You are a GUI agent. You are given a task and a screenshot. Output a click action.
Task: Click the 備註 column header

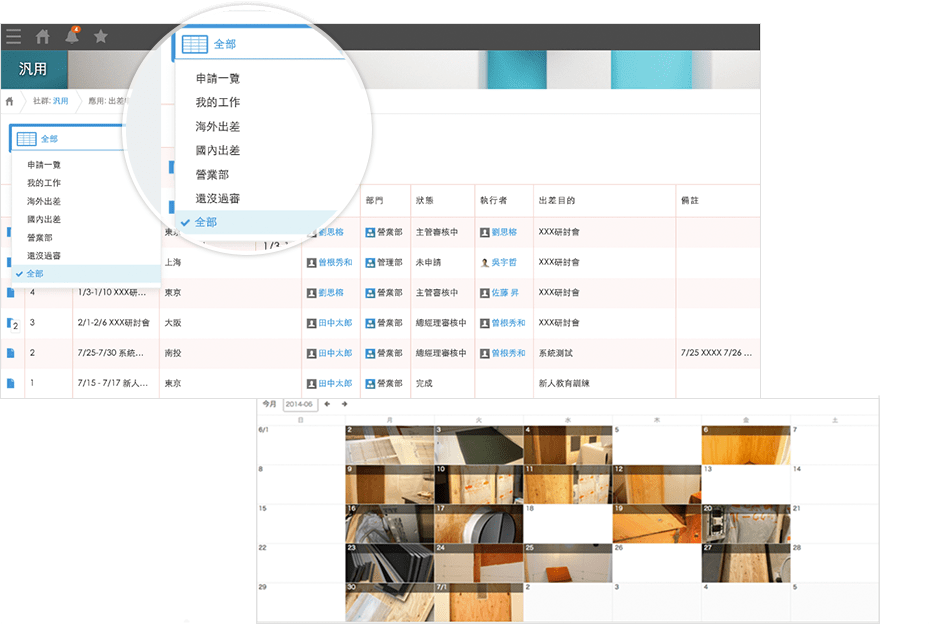pyautogui.click(x=690, y=201)
